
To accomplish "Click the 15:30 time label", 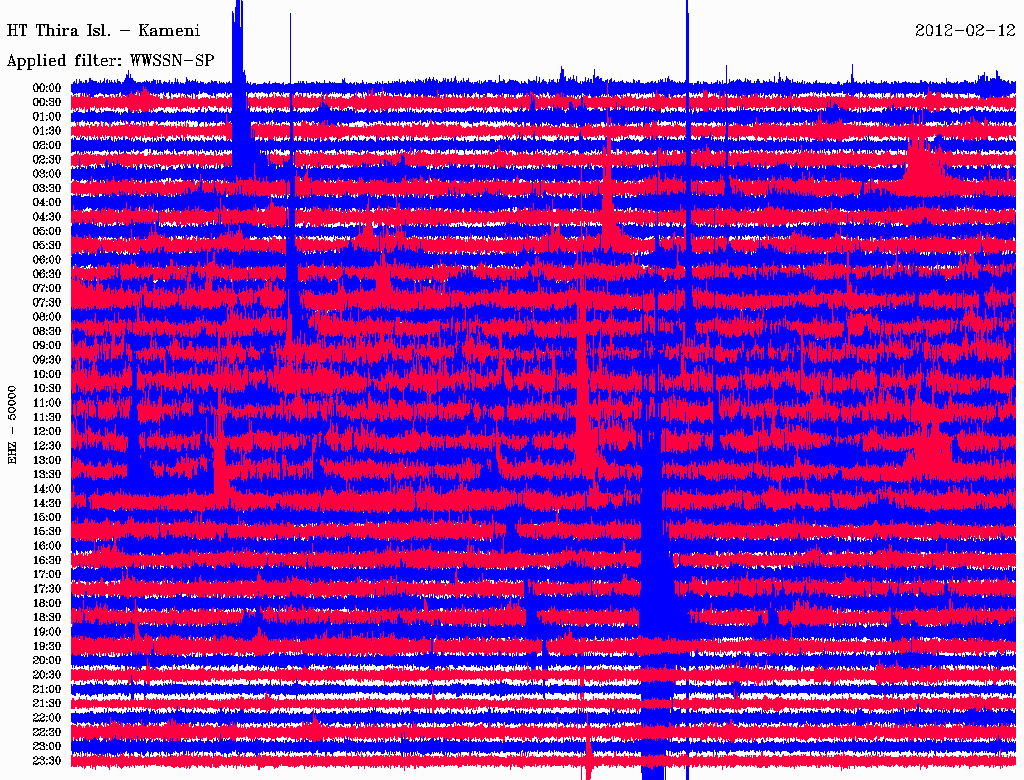I will (x=47, y=532).
